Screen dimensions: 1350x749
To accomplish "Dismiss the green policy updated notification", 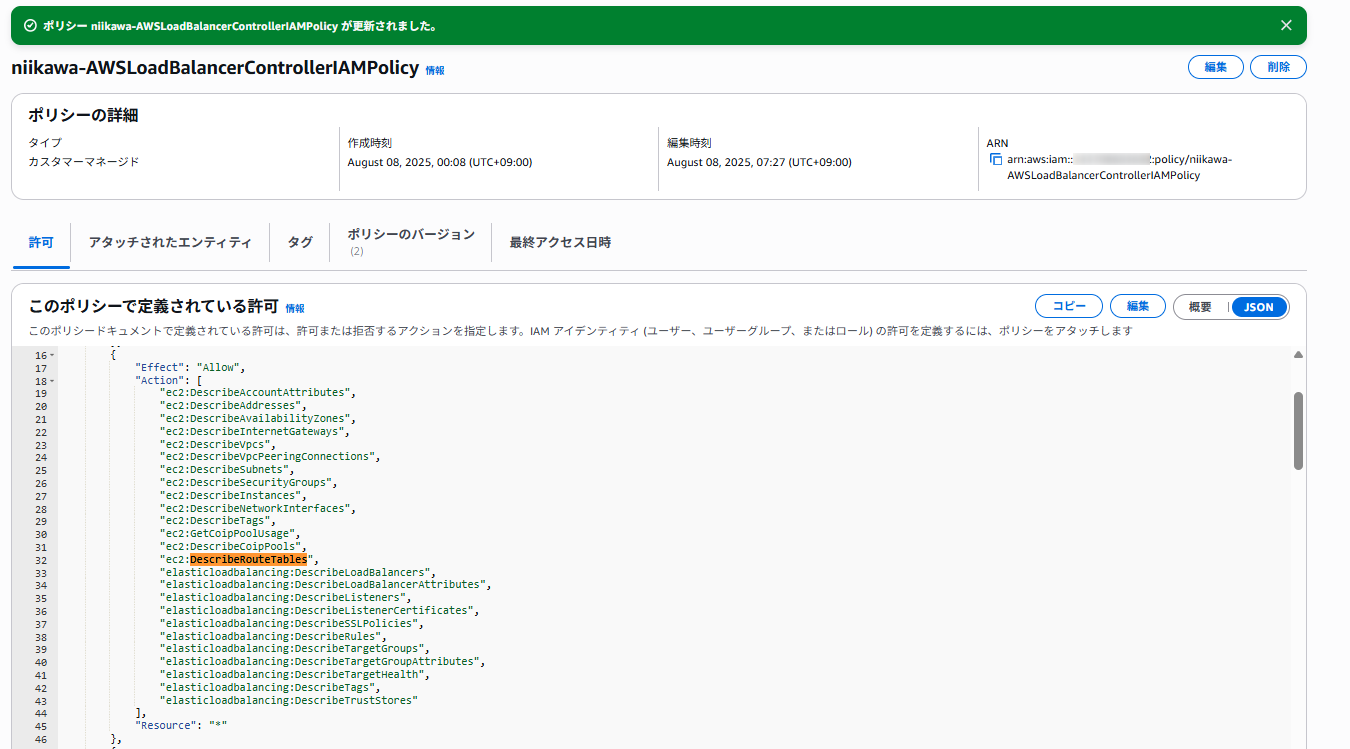I will (1286, 26).
